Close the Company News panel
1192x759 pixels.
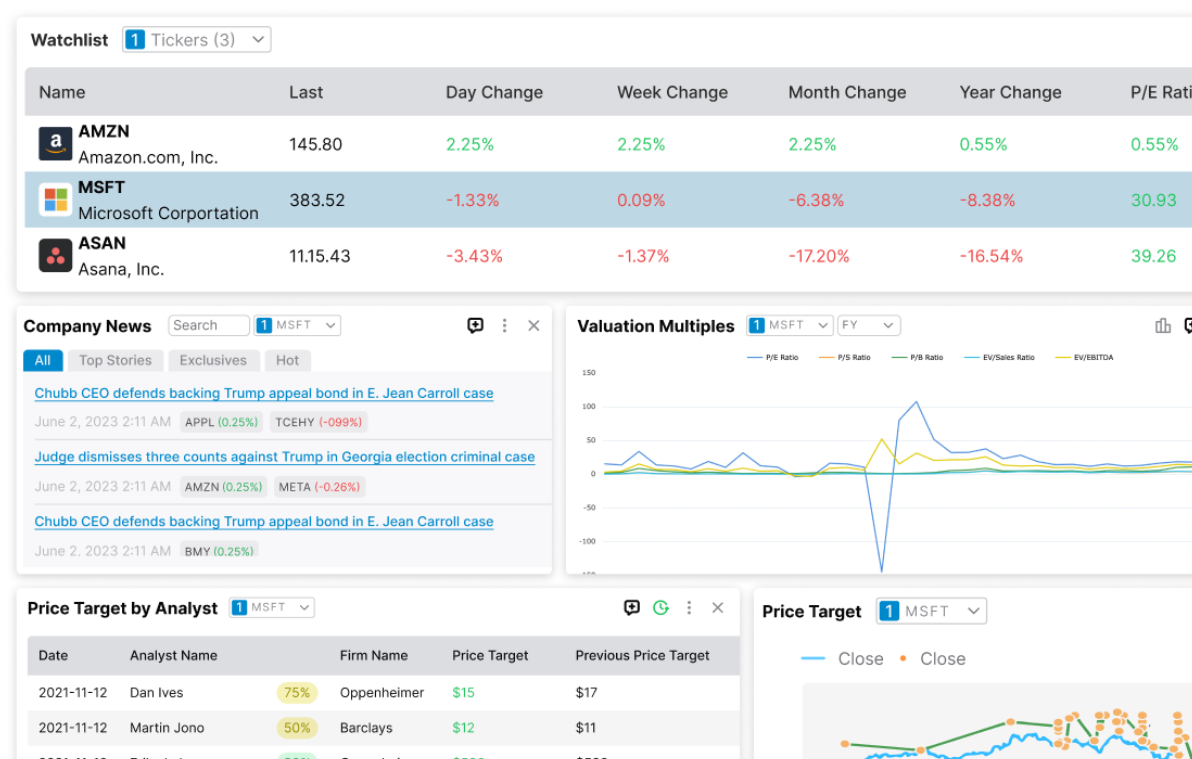coord(534,326)
